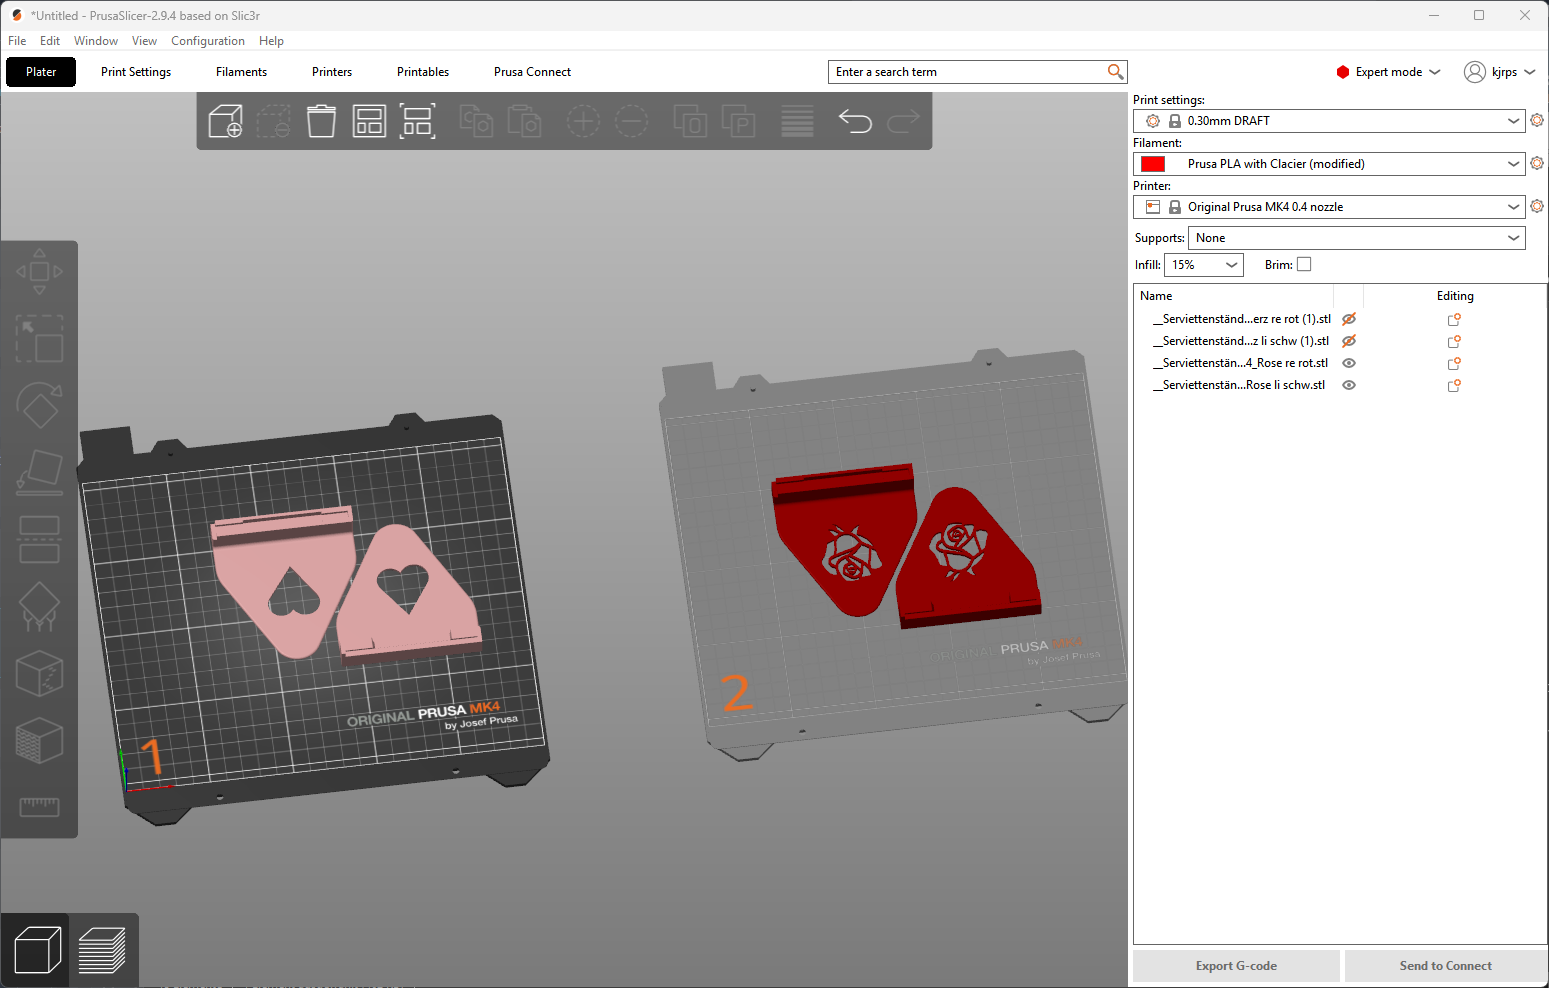
Task: Open the File menu
Action: [x=17, y=41]
